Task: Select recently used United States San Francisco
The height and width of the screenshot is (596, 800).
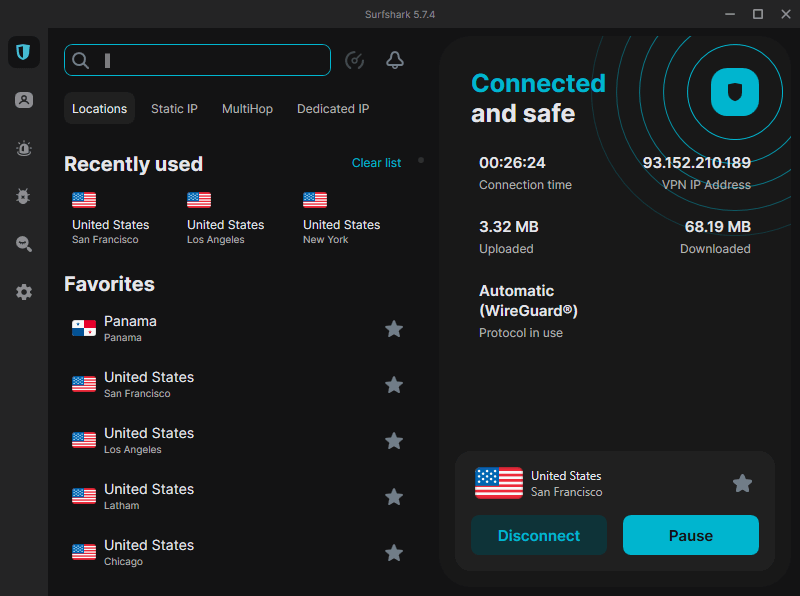Action: pos(111,218)
